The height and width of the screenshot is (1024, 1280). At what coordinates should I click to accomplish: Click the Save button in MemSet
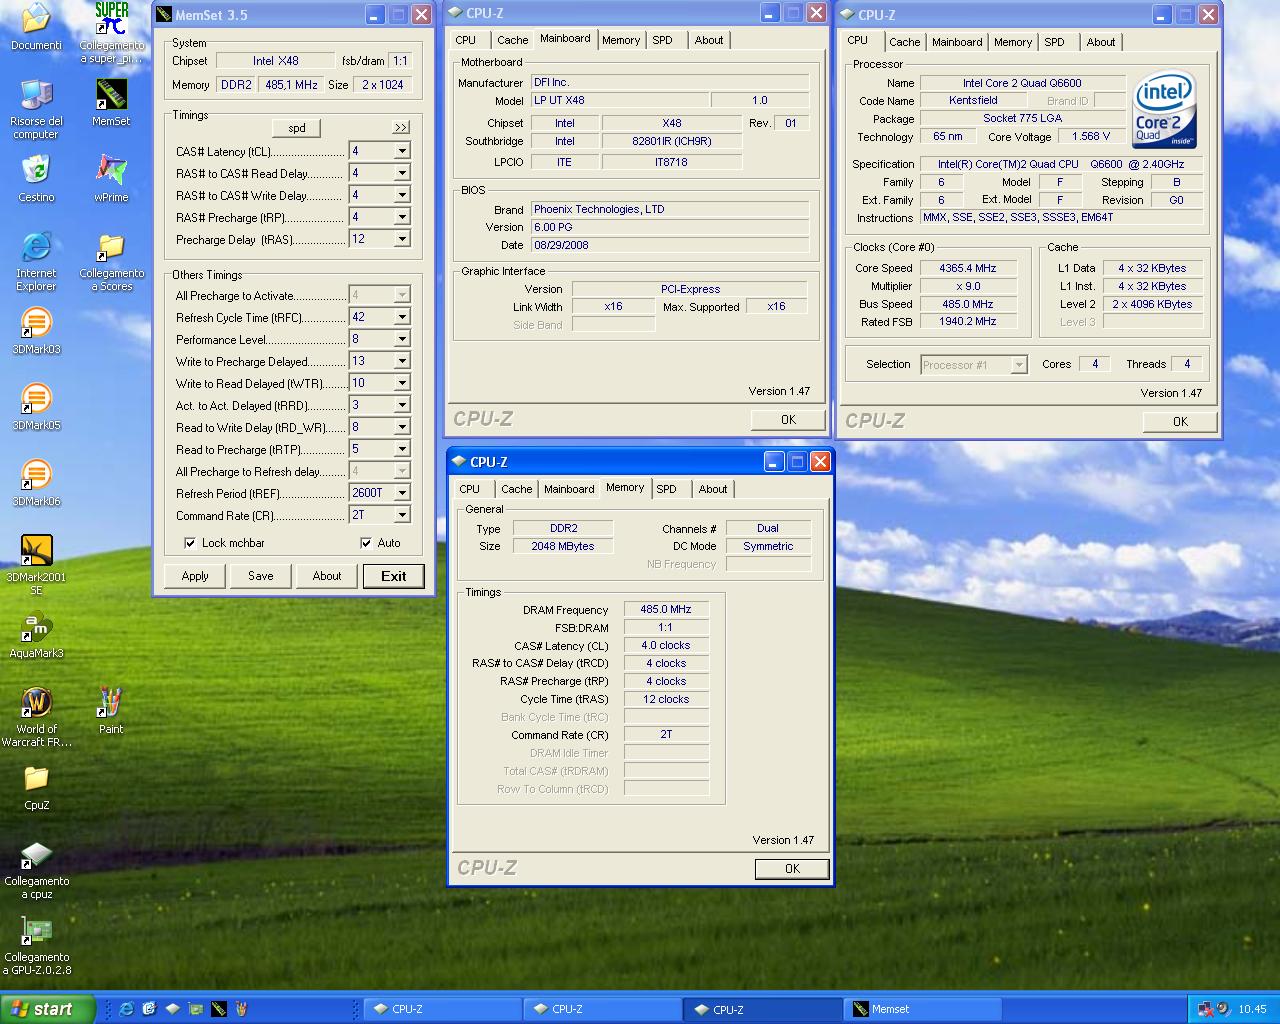pyautogui.click(x=261, y=576)
